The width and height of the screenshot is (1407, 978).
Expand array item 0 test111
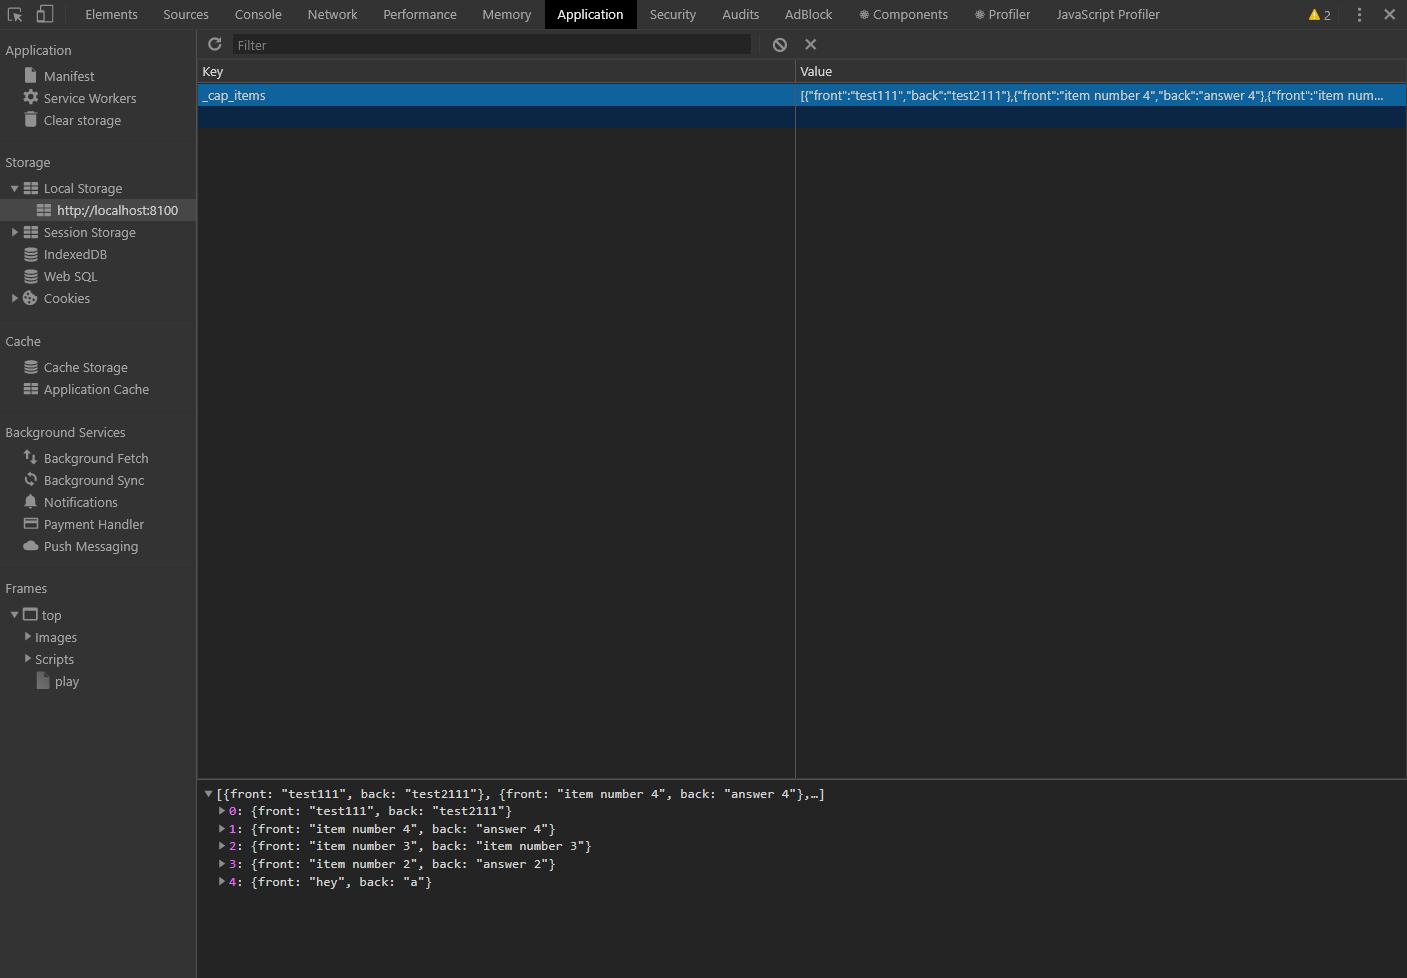(x=222, y=811)
